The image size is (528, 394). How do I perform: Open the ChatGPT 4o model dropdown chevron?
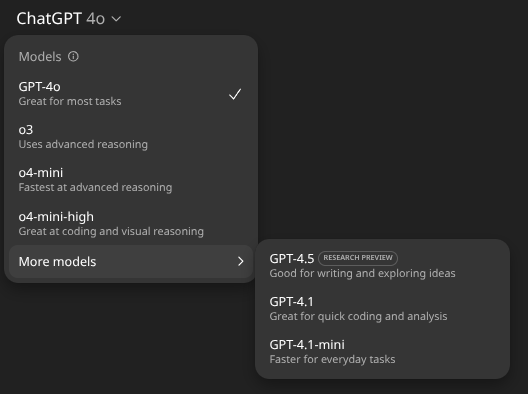pos(116,19)
